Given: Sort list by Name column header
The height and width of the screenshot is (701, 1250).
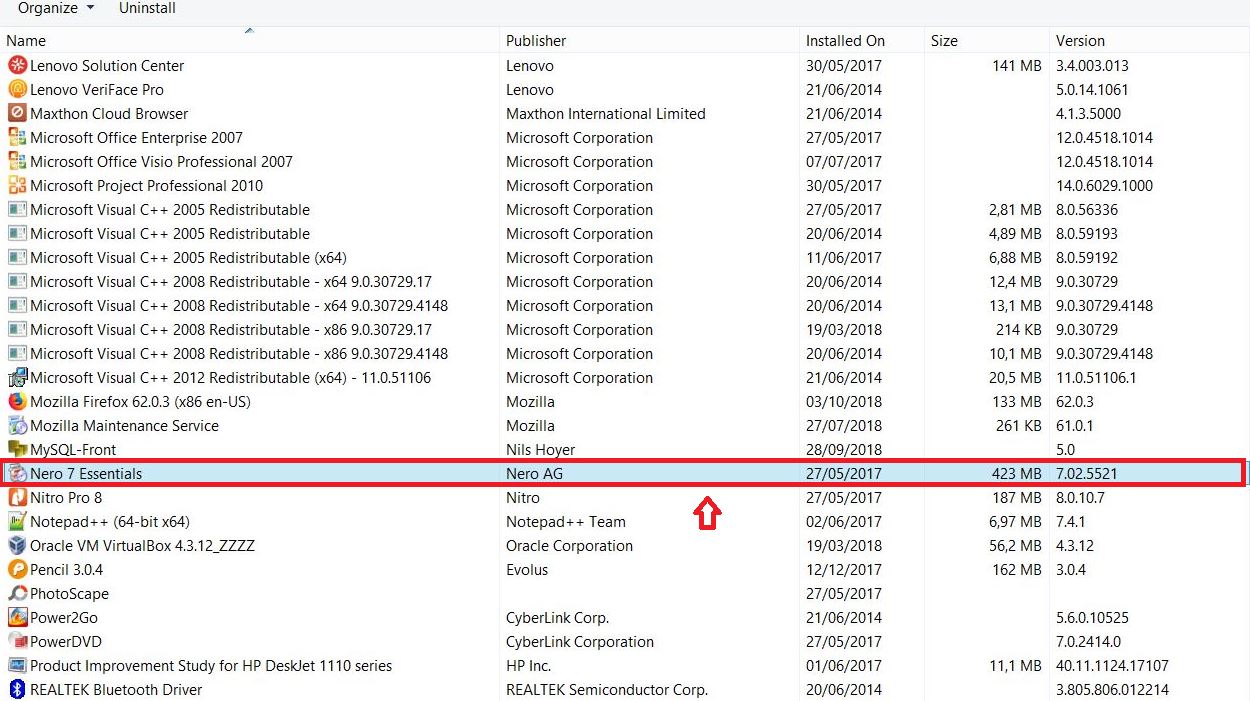Looking at the screenshot, I should tap(27, 41).
